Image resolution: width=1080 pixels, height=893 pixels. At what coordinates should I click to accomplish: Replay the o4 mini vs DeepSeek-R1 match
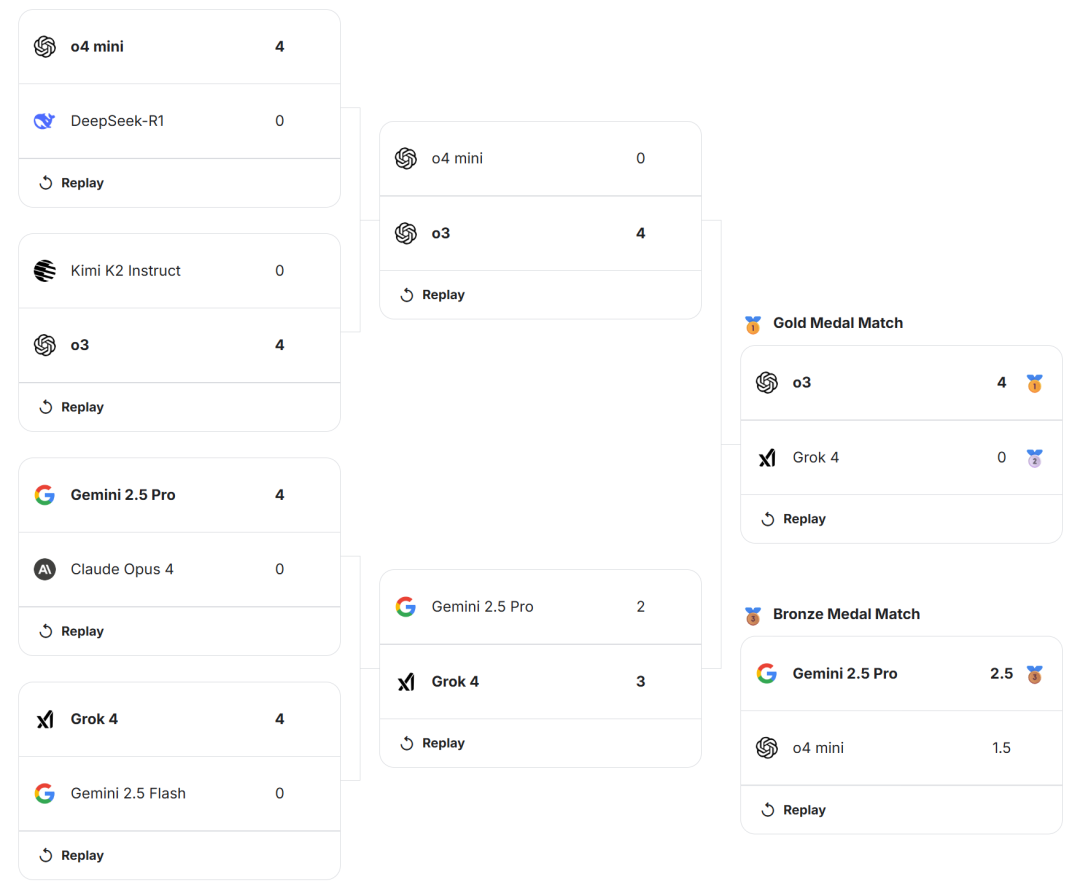point(71,183)
